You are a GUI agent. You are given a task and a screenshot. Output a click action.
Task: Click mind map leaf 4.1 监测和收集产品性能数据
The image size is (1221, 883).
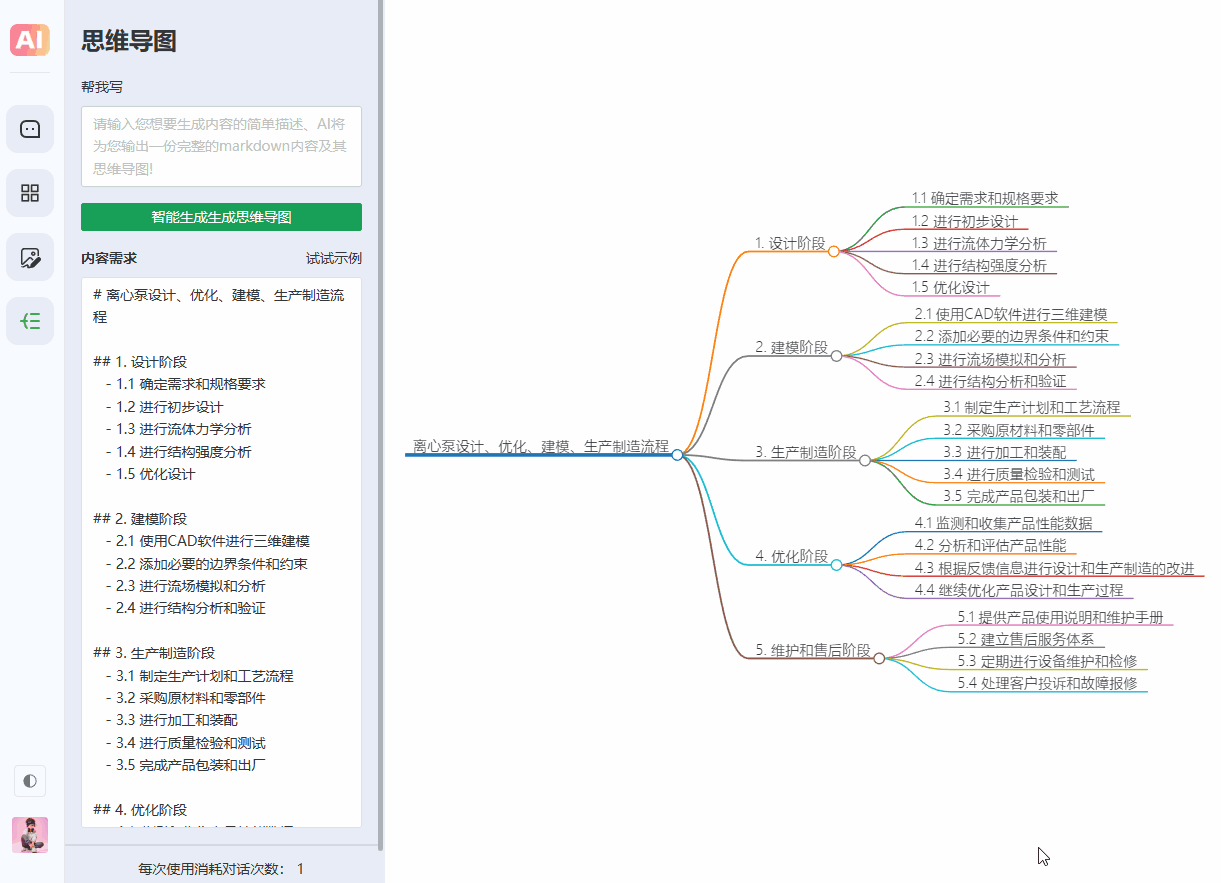coord(1003,523)
